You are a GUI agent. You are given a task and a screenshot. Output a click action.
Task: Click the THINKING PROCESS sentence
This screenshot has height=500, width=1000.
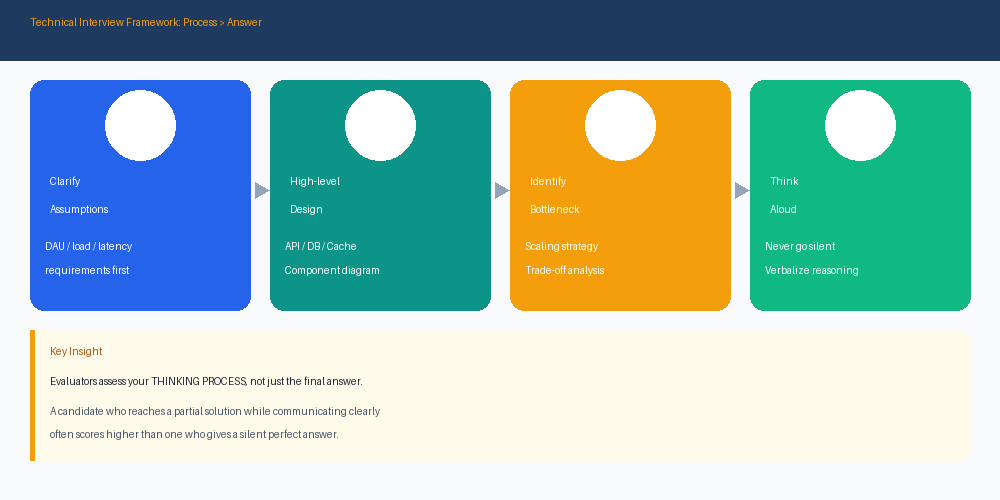(x=206, y=381)
